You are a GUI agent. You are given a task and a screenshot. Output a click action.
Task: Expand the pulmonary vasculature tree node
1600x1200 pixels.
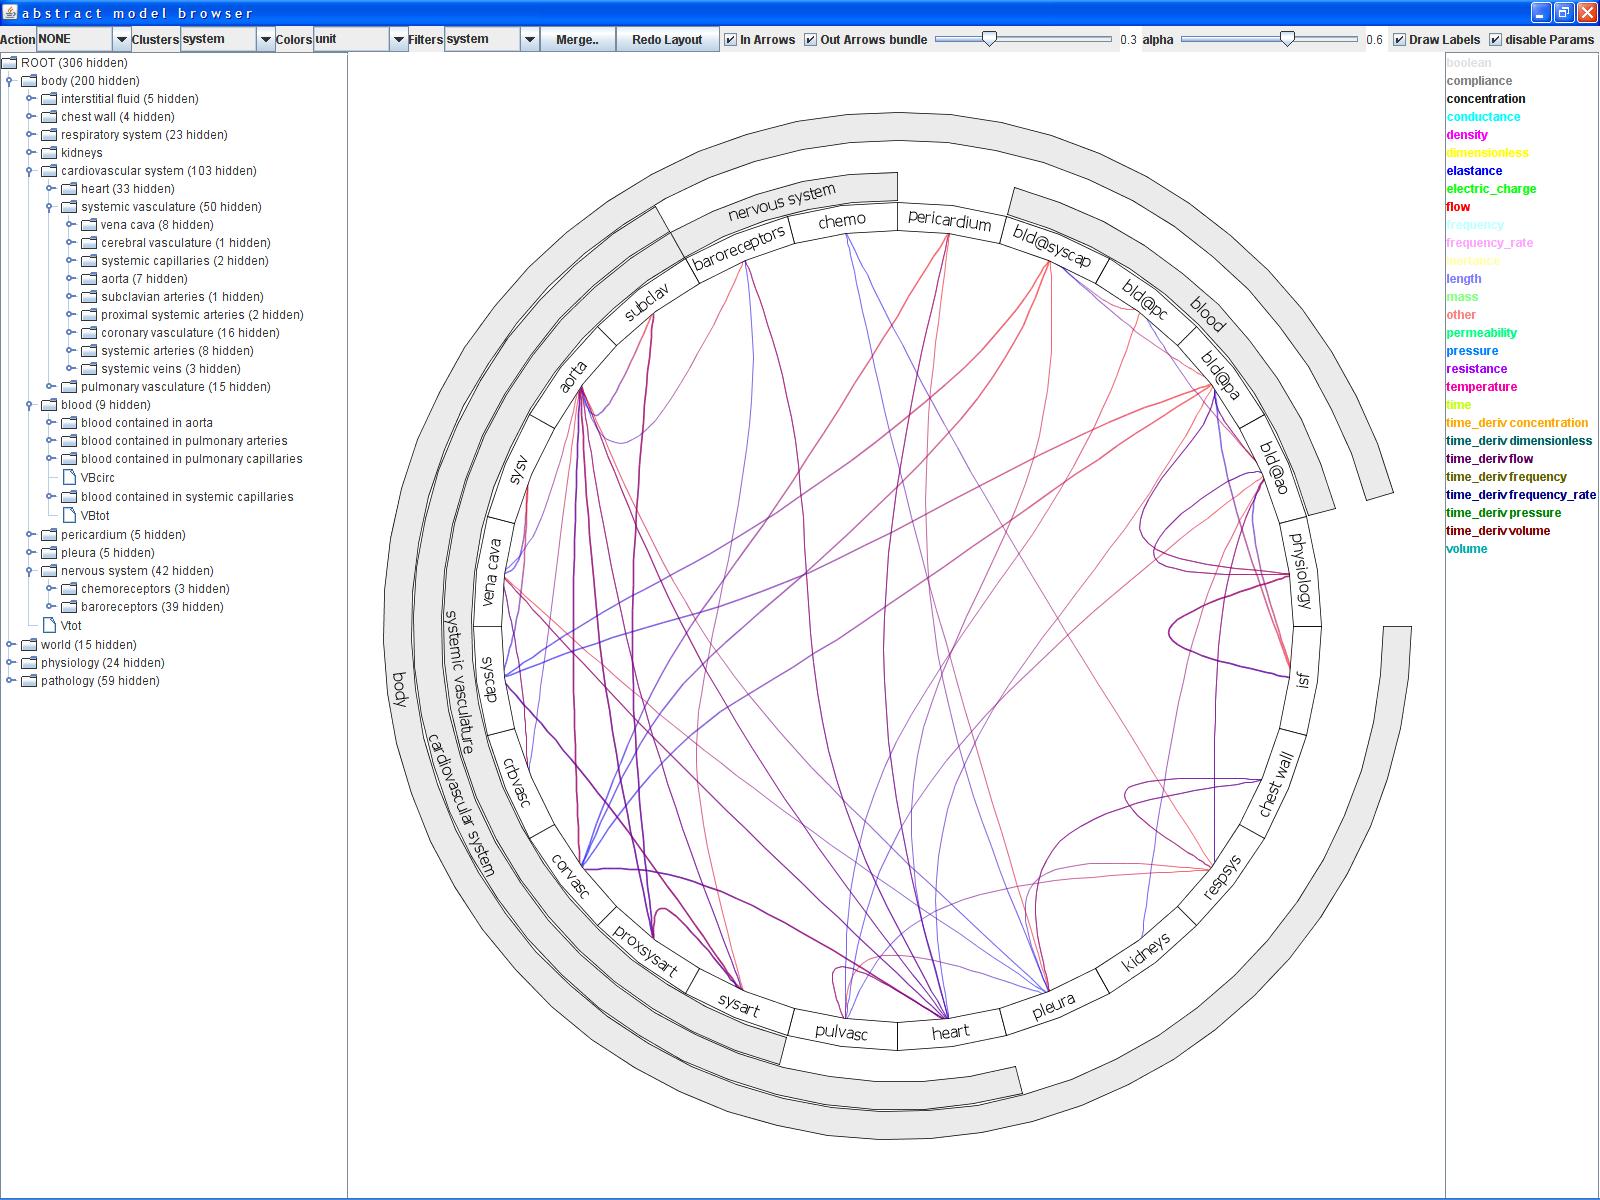tap(50, 387)
